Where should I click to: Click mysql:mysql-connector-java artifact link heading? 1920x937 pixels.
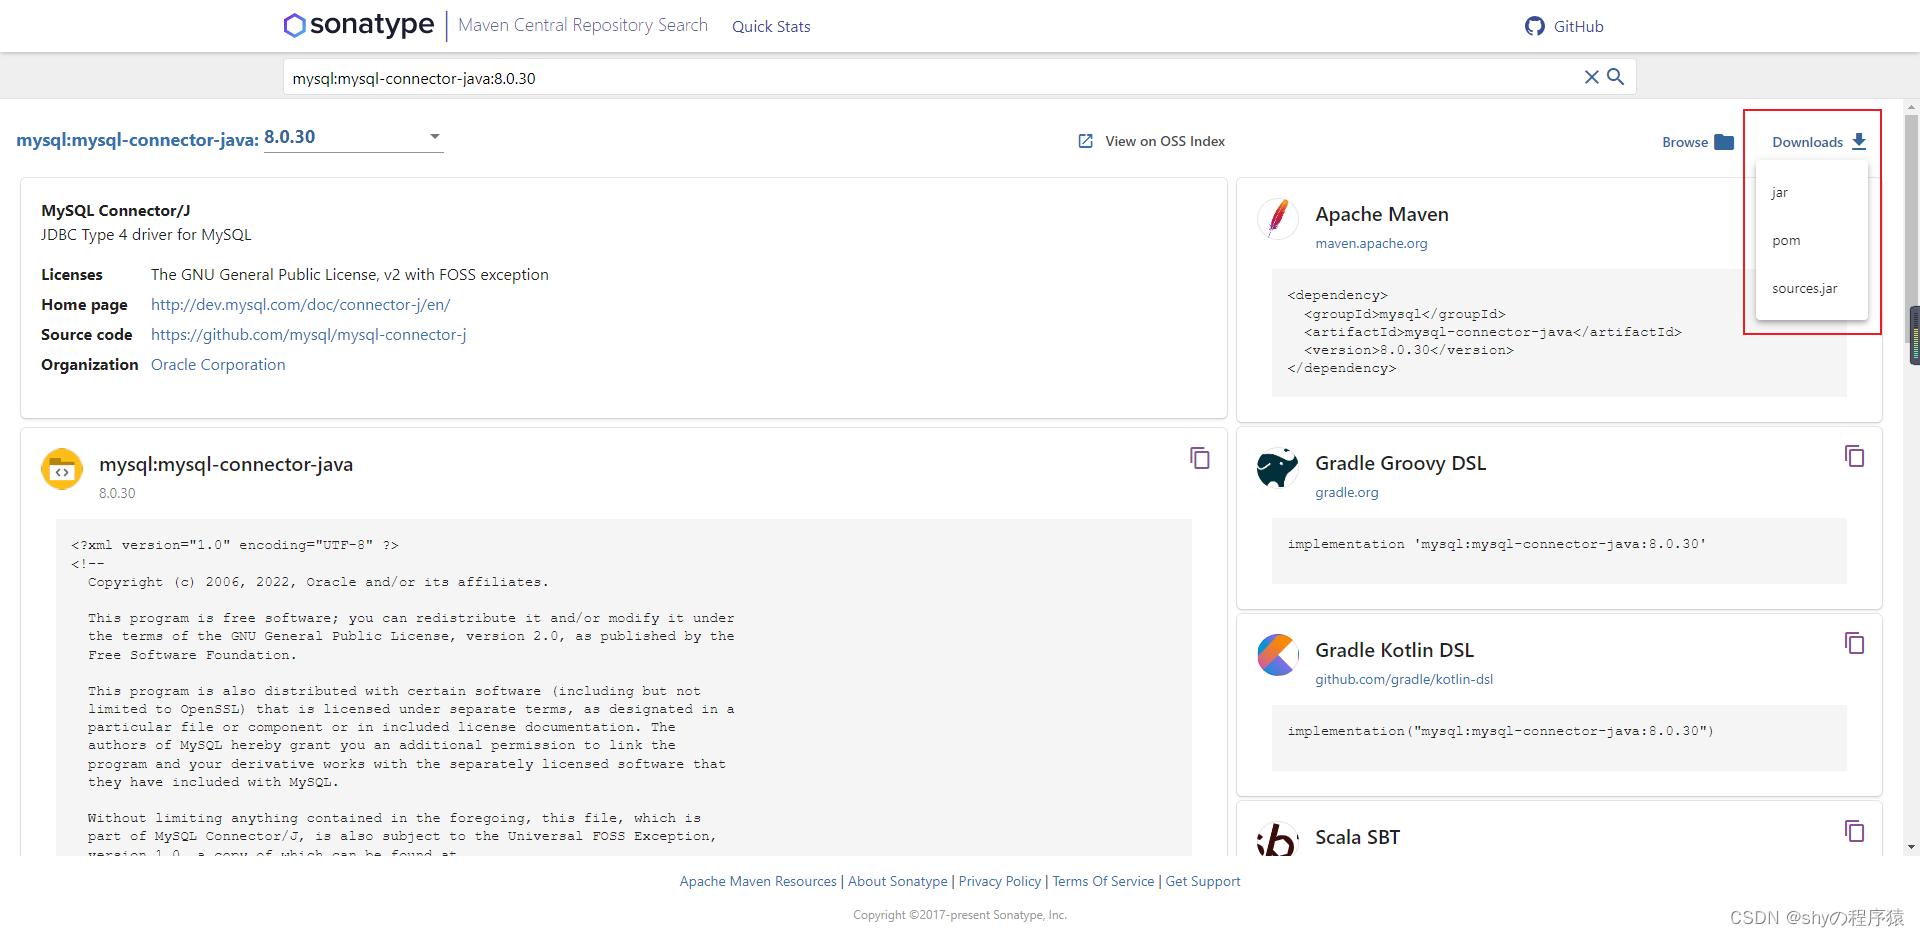137,140
